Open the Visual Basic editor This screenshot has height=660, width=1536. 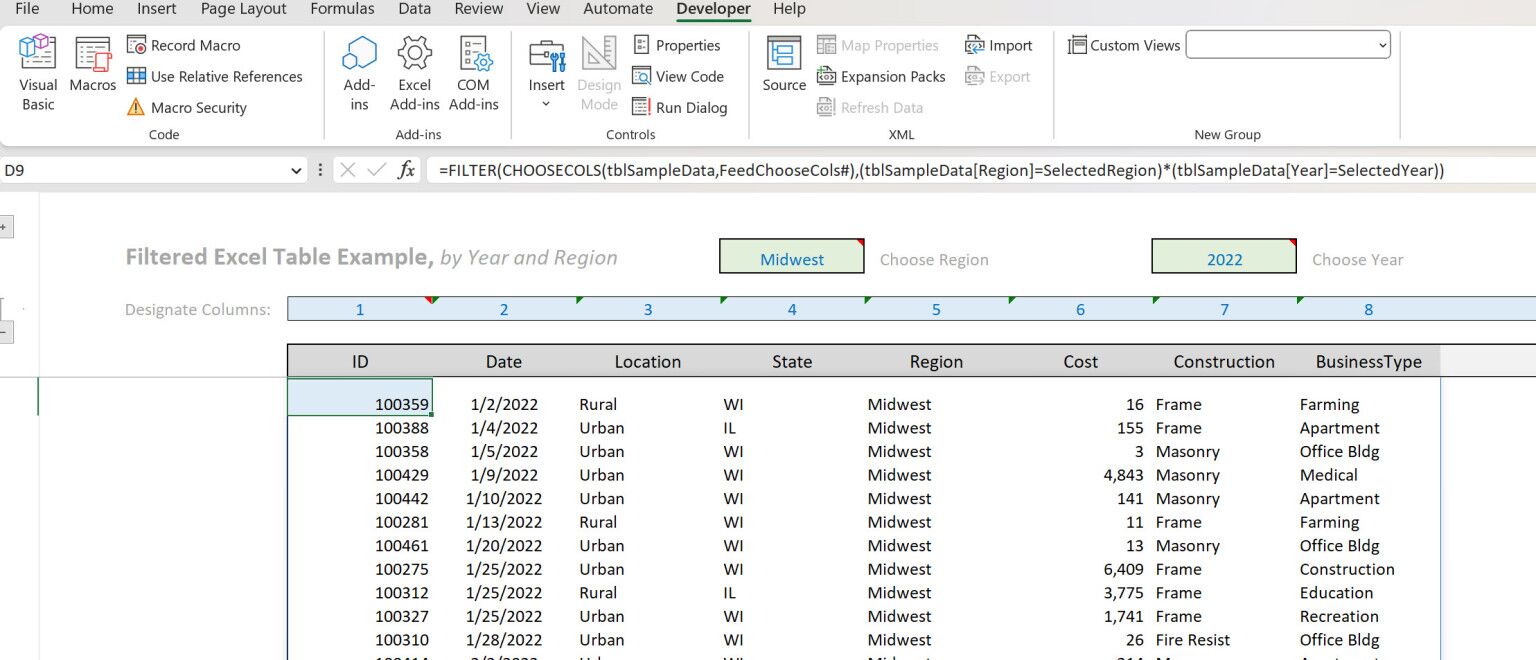point(37,68)
